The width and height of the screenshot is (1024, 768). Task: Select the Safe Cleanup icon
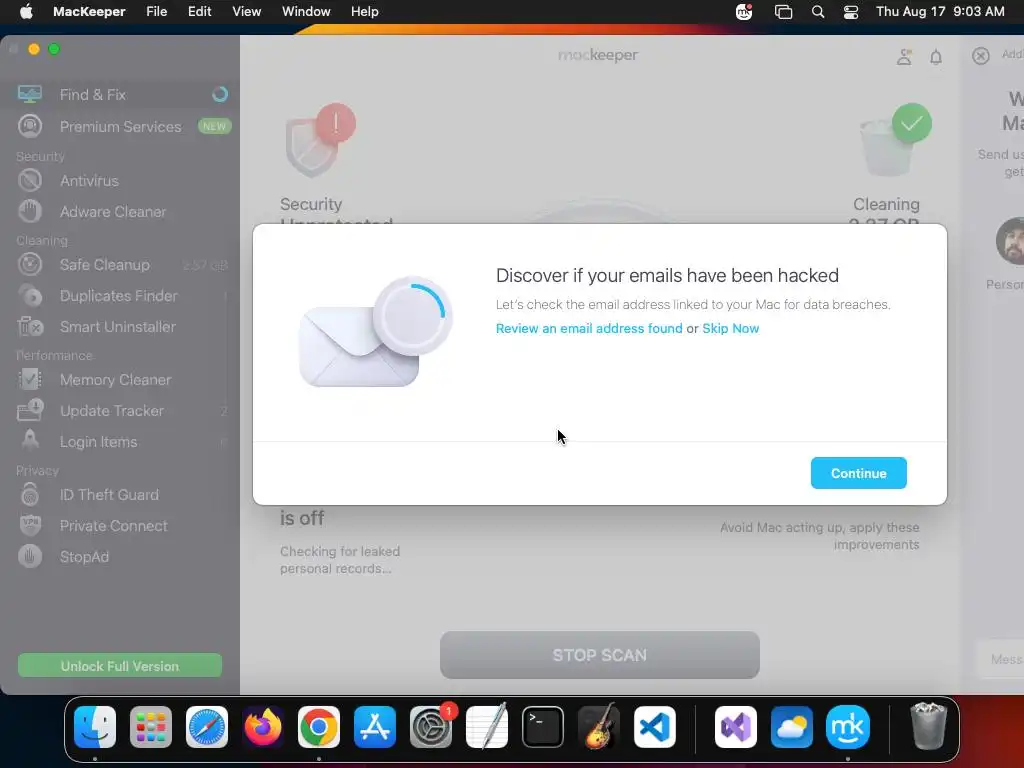pyautogui.click(x=29, y=264)
